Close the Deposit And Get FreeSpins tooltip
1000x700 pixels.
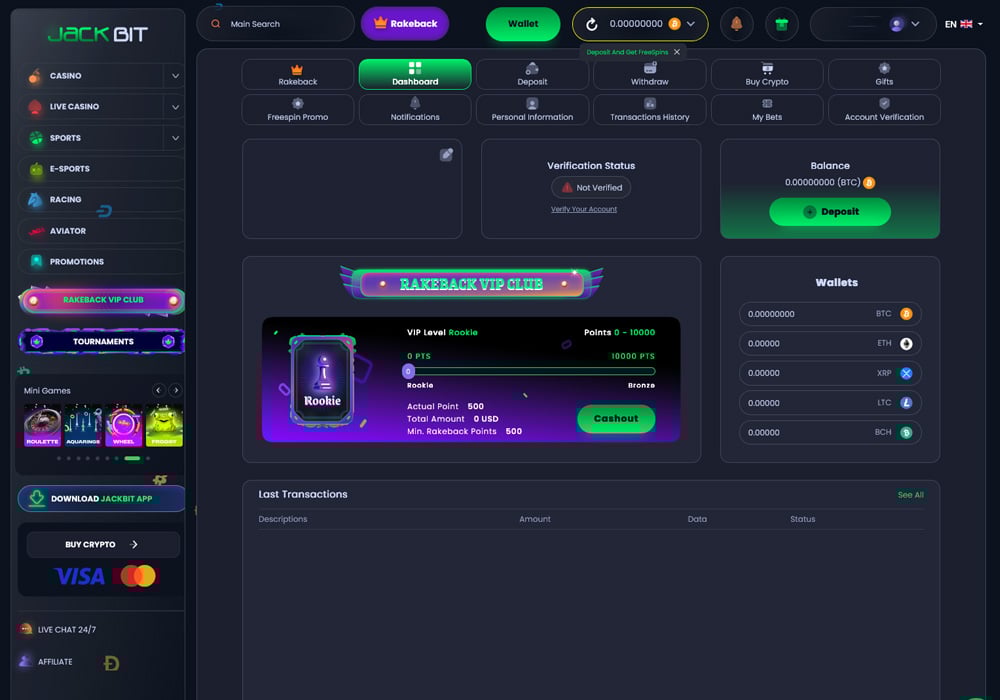pyautogui.click(x=677, y=52)
